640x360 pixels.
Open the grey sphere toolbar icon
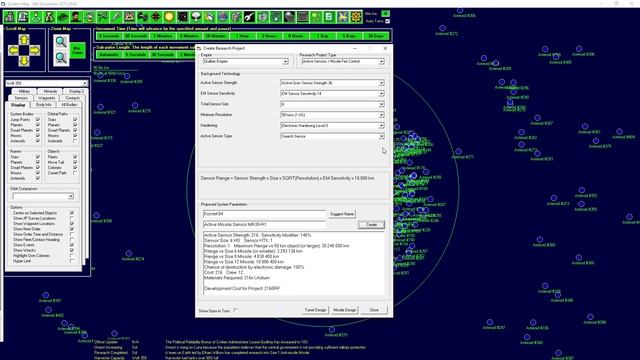(x=289, y=17)
